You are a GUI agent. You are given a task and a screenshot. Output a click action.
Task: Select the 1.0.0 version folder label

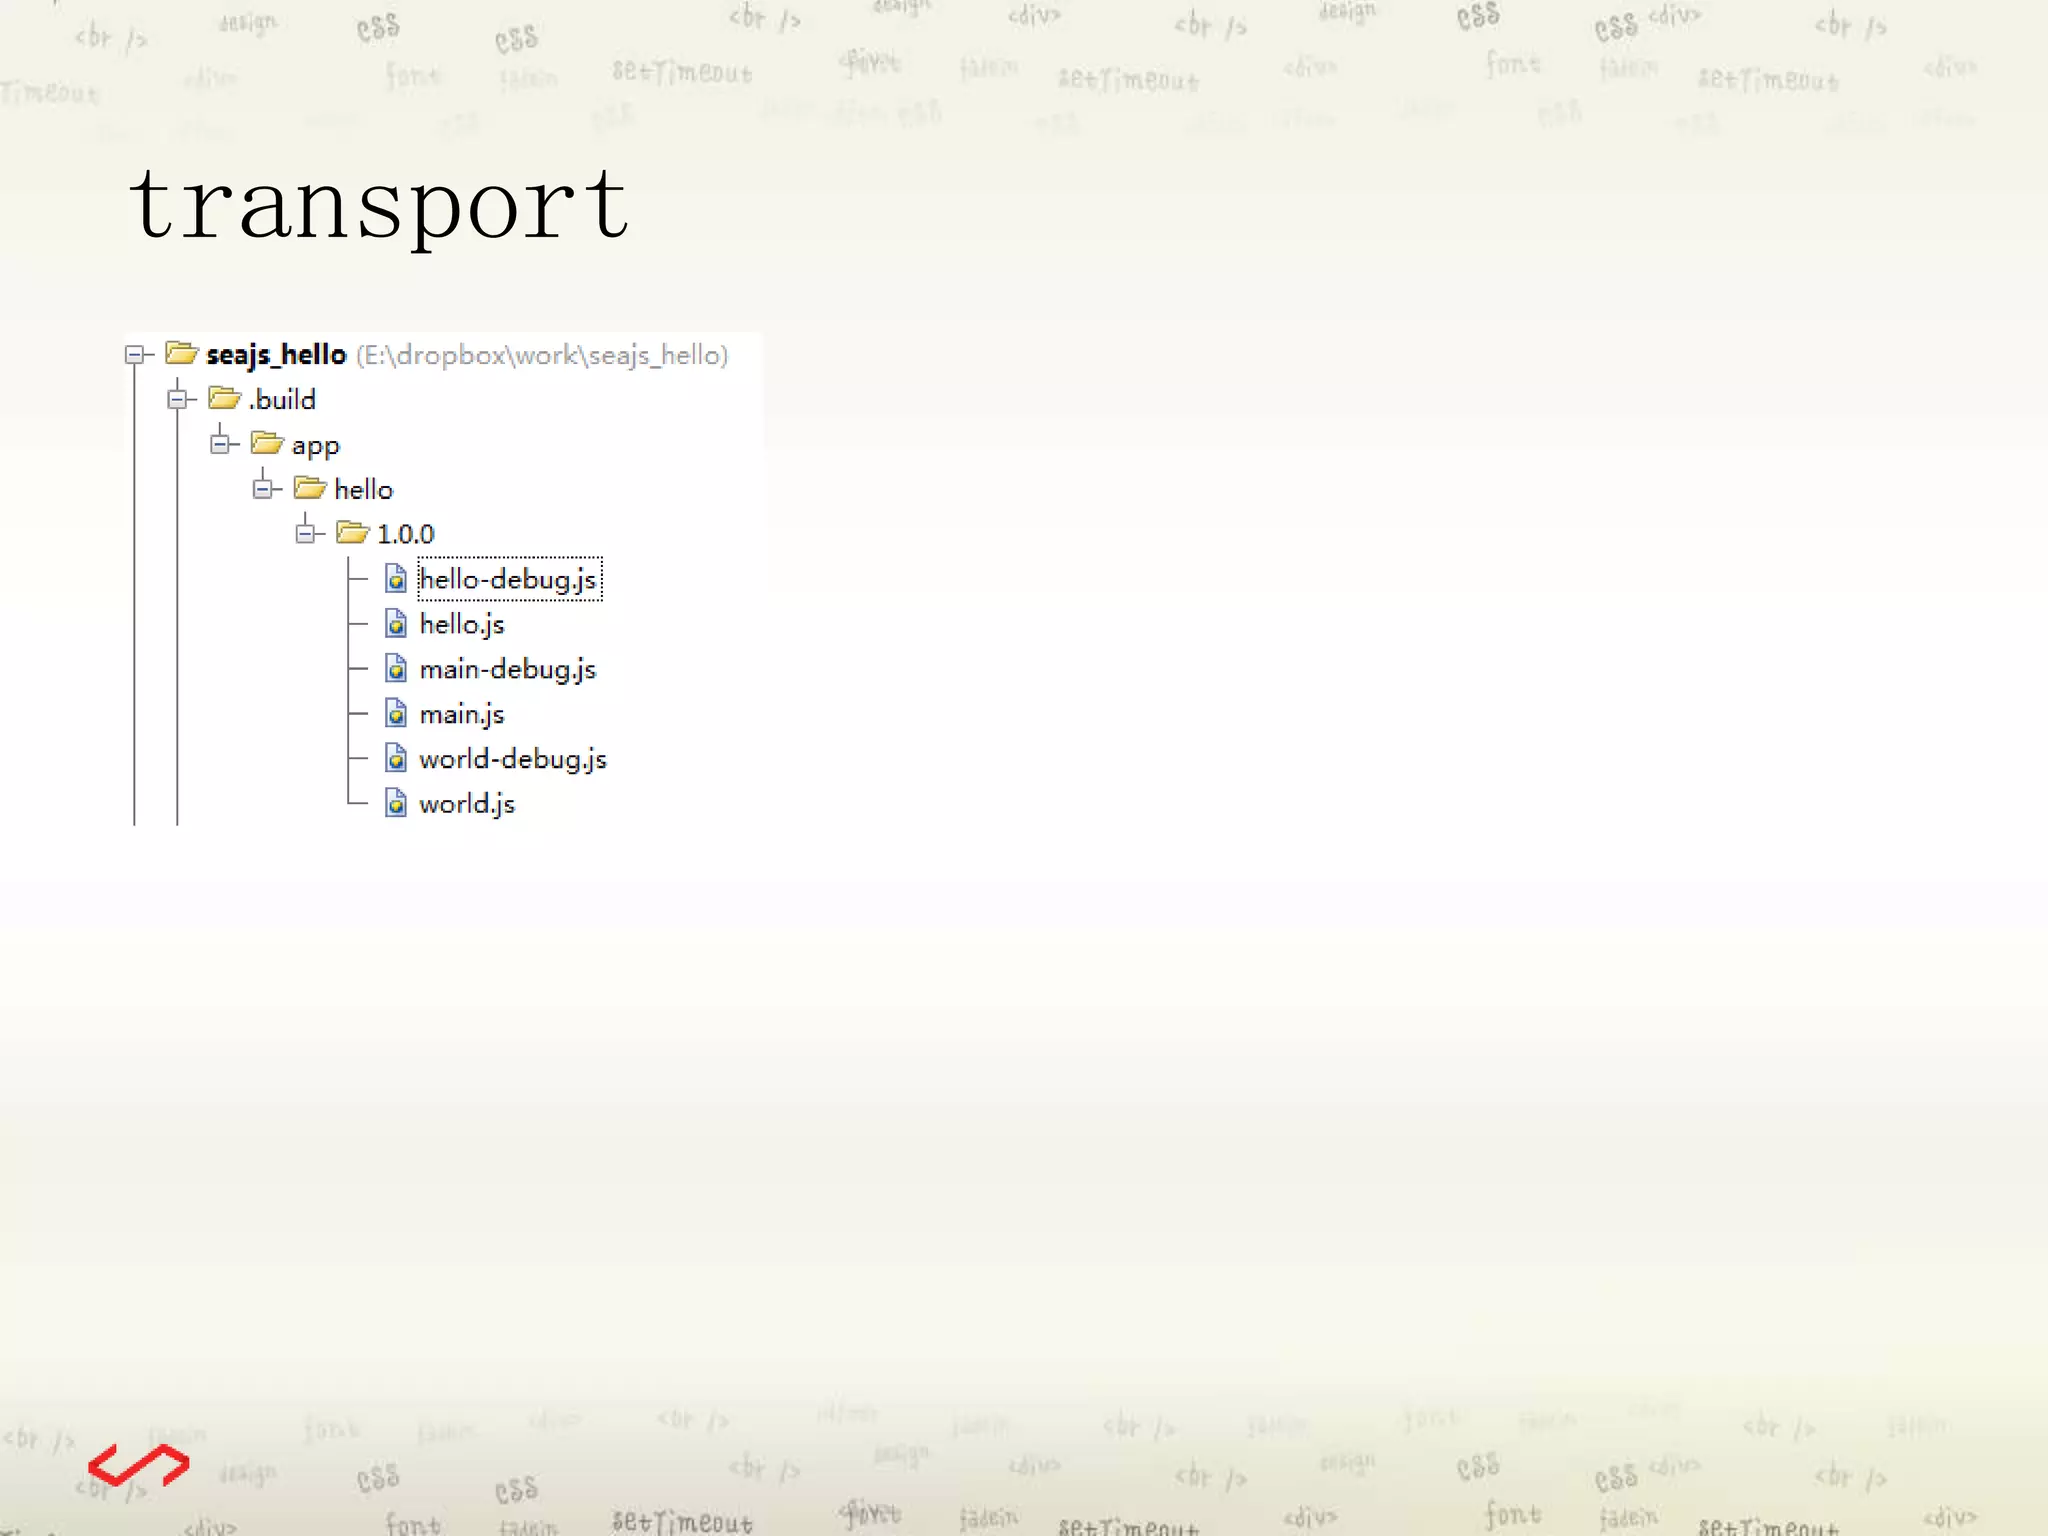406,534
